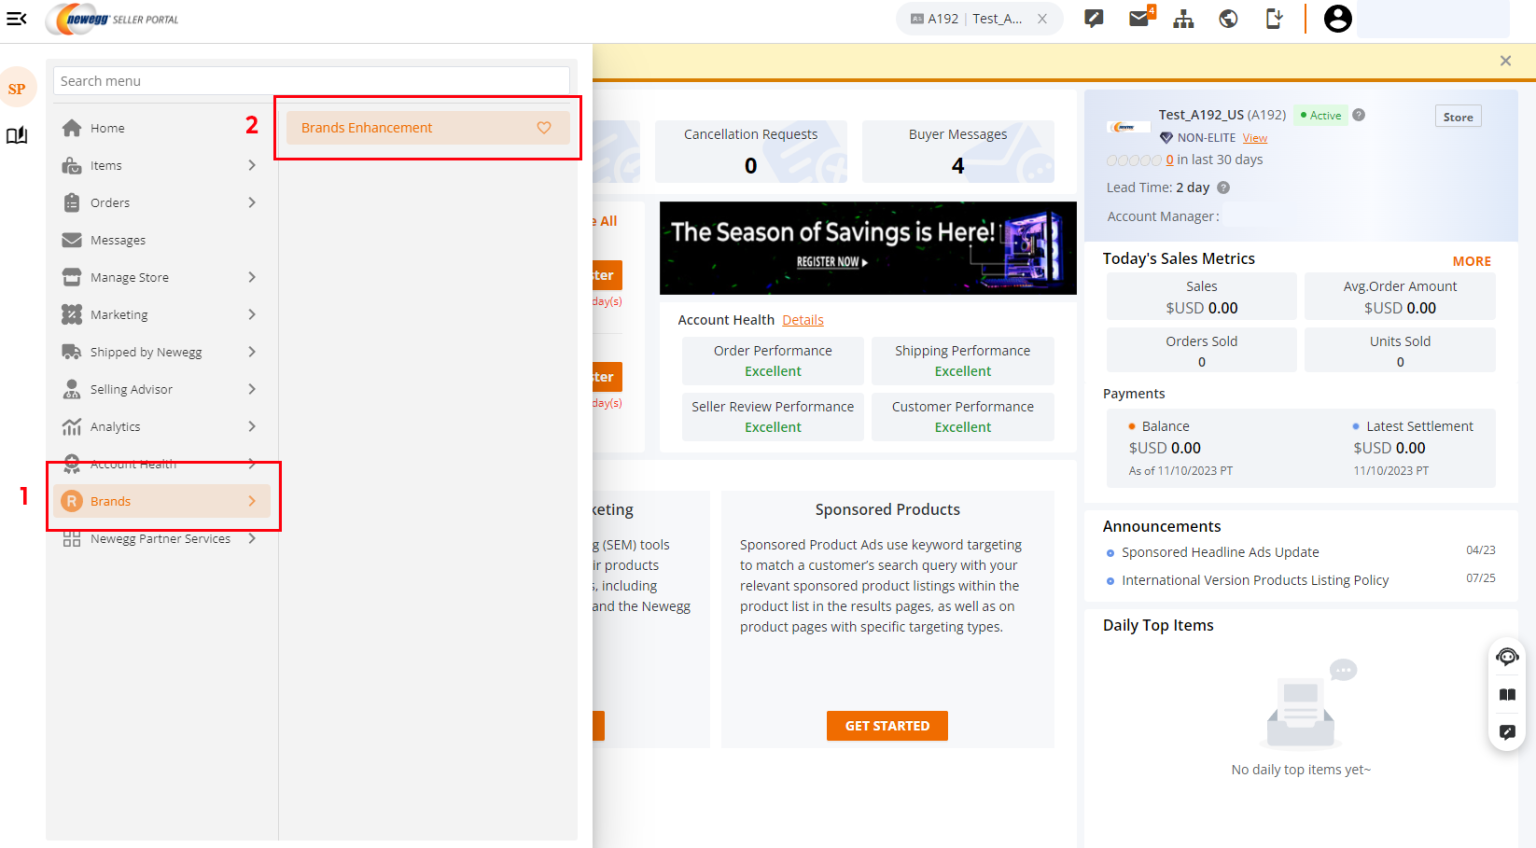Image resolution: width=1536 pixels, height=848 pixels.
Task: Open the mail messages icon in header
Action: click(1139, 19)
